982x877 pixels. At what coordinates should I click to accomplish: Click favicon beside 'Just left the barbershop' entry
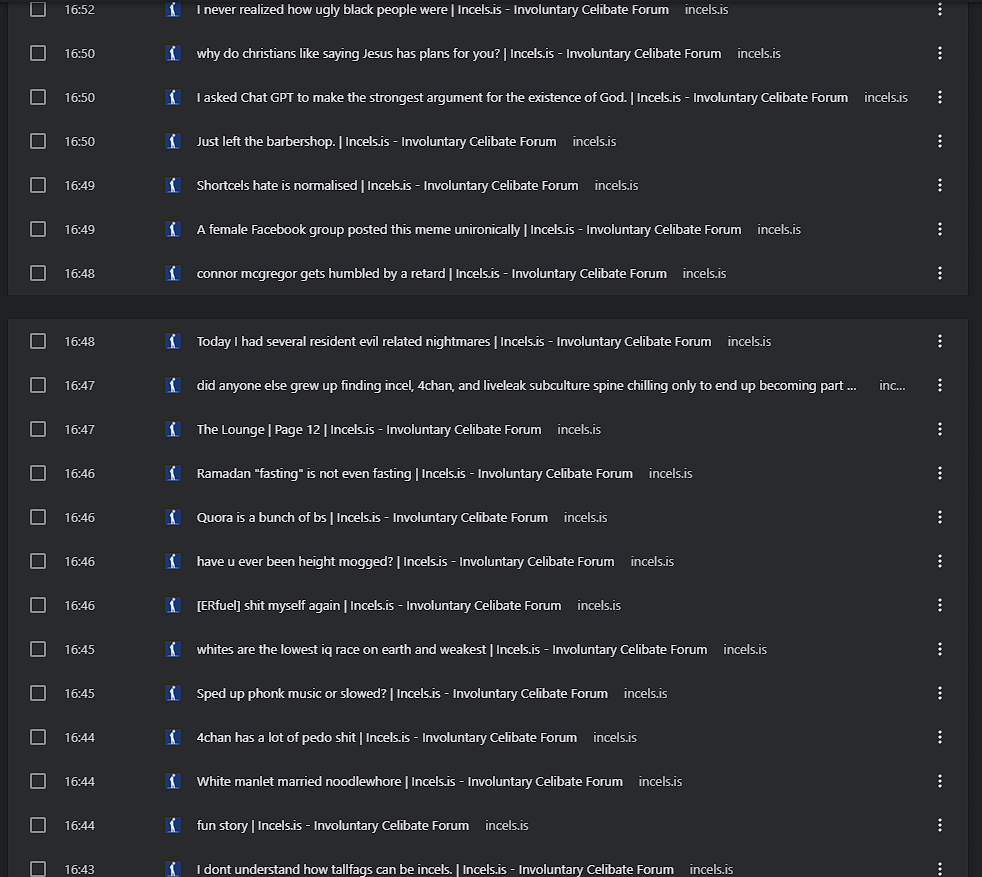pyautogui.click(x=173, y=141)
